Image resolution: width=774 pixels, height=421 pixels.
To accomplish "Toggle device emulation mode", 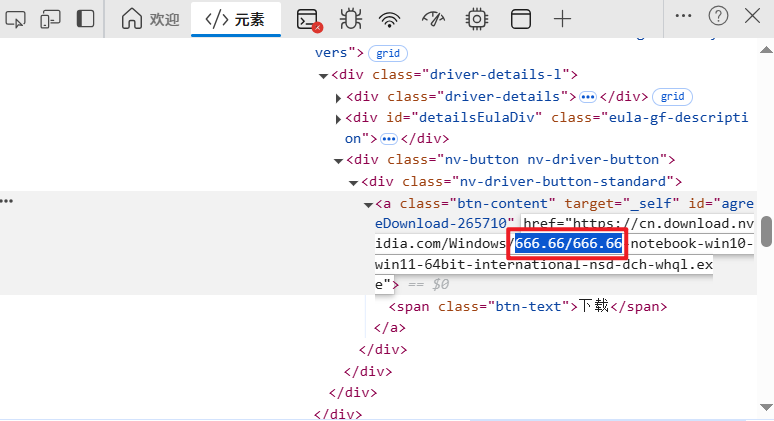I will tap(51, 18).
